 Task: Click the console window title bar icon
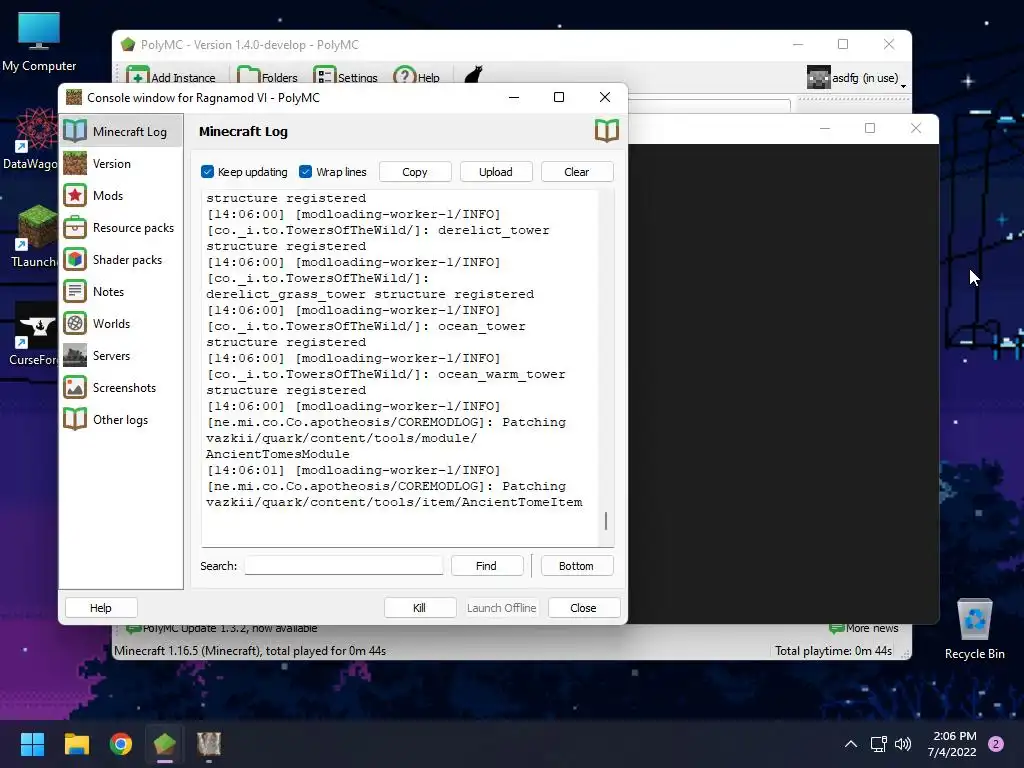[74, 97]
